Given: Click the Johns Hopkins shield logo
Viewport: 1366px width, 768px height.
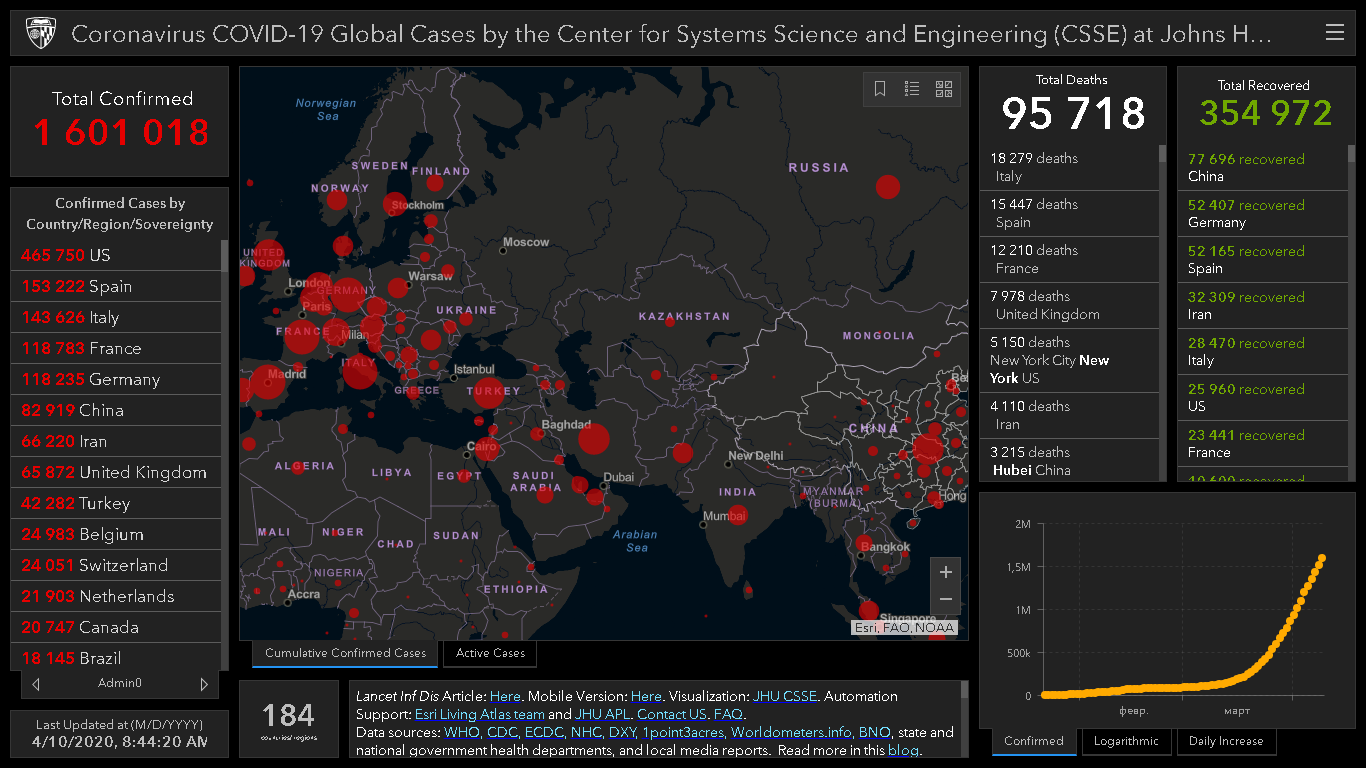Looking at the screenshot, I should tap(40, 34).
